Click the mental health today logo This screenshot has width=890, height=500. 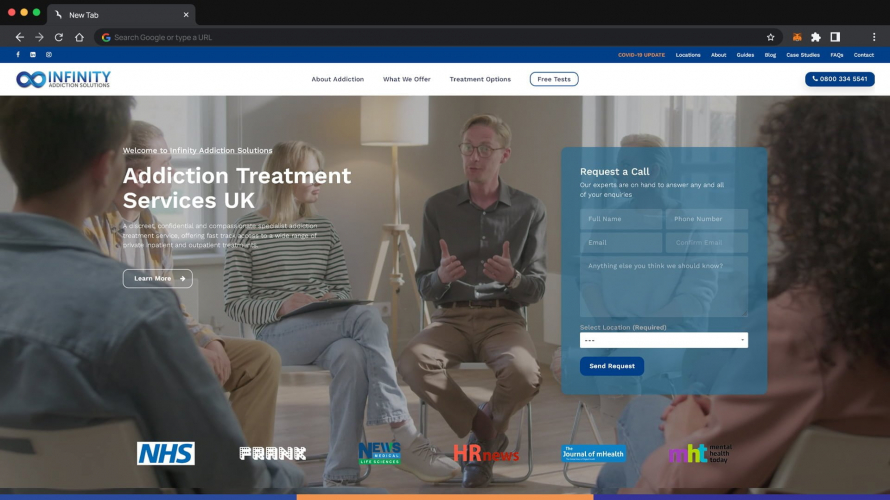point(700,453)
